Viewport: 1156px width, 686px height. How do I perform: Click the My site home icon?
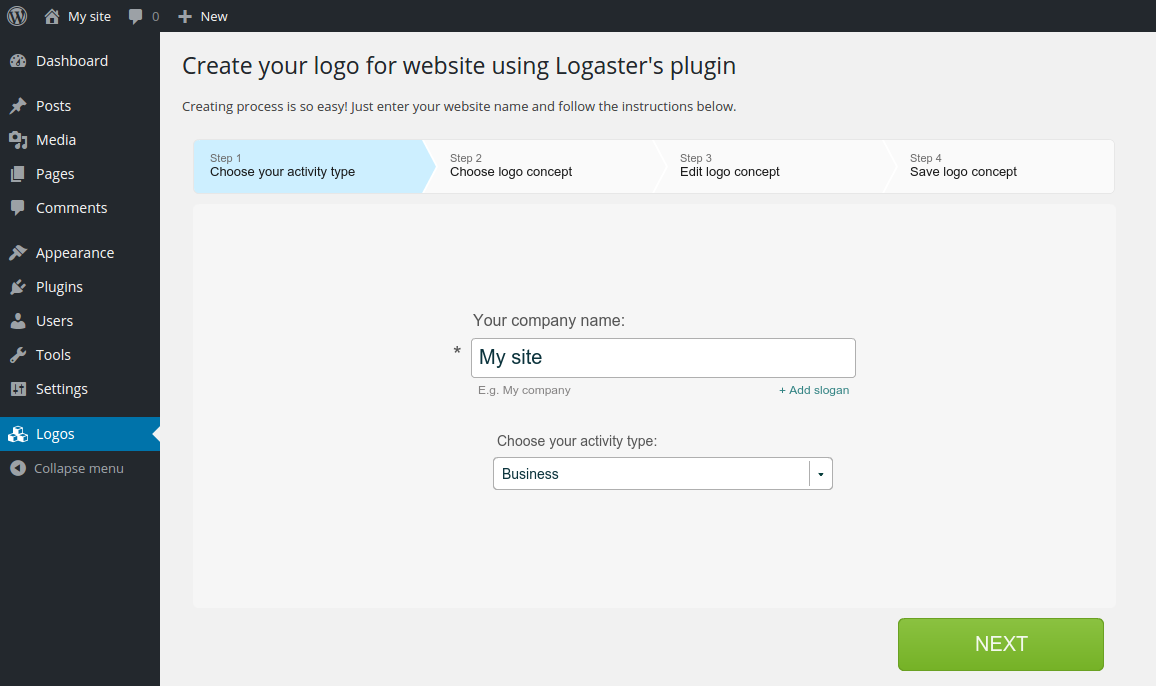click(x=52, y=16)
